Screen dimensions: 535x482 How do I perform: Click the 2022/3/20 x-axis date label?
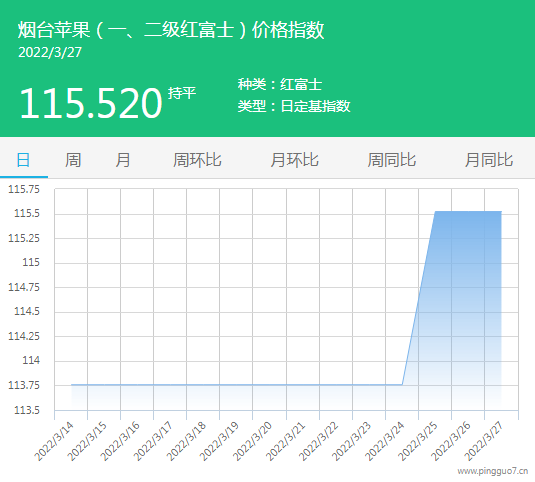252,441
